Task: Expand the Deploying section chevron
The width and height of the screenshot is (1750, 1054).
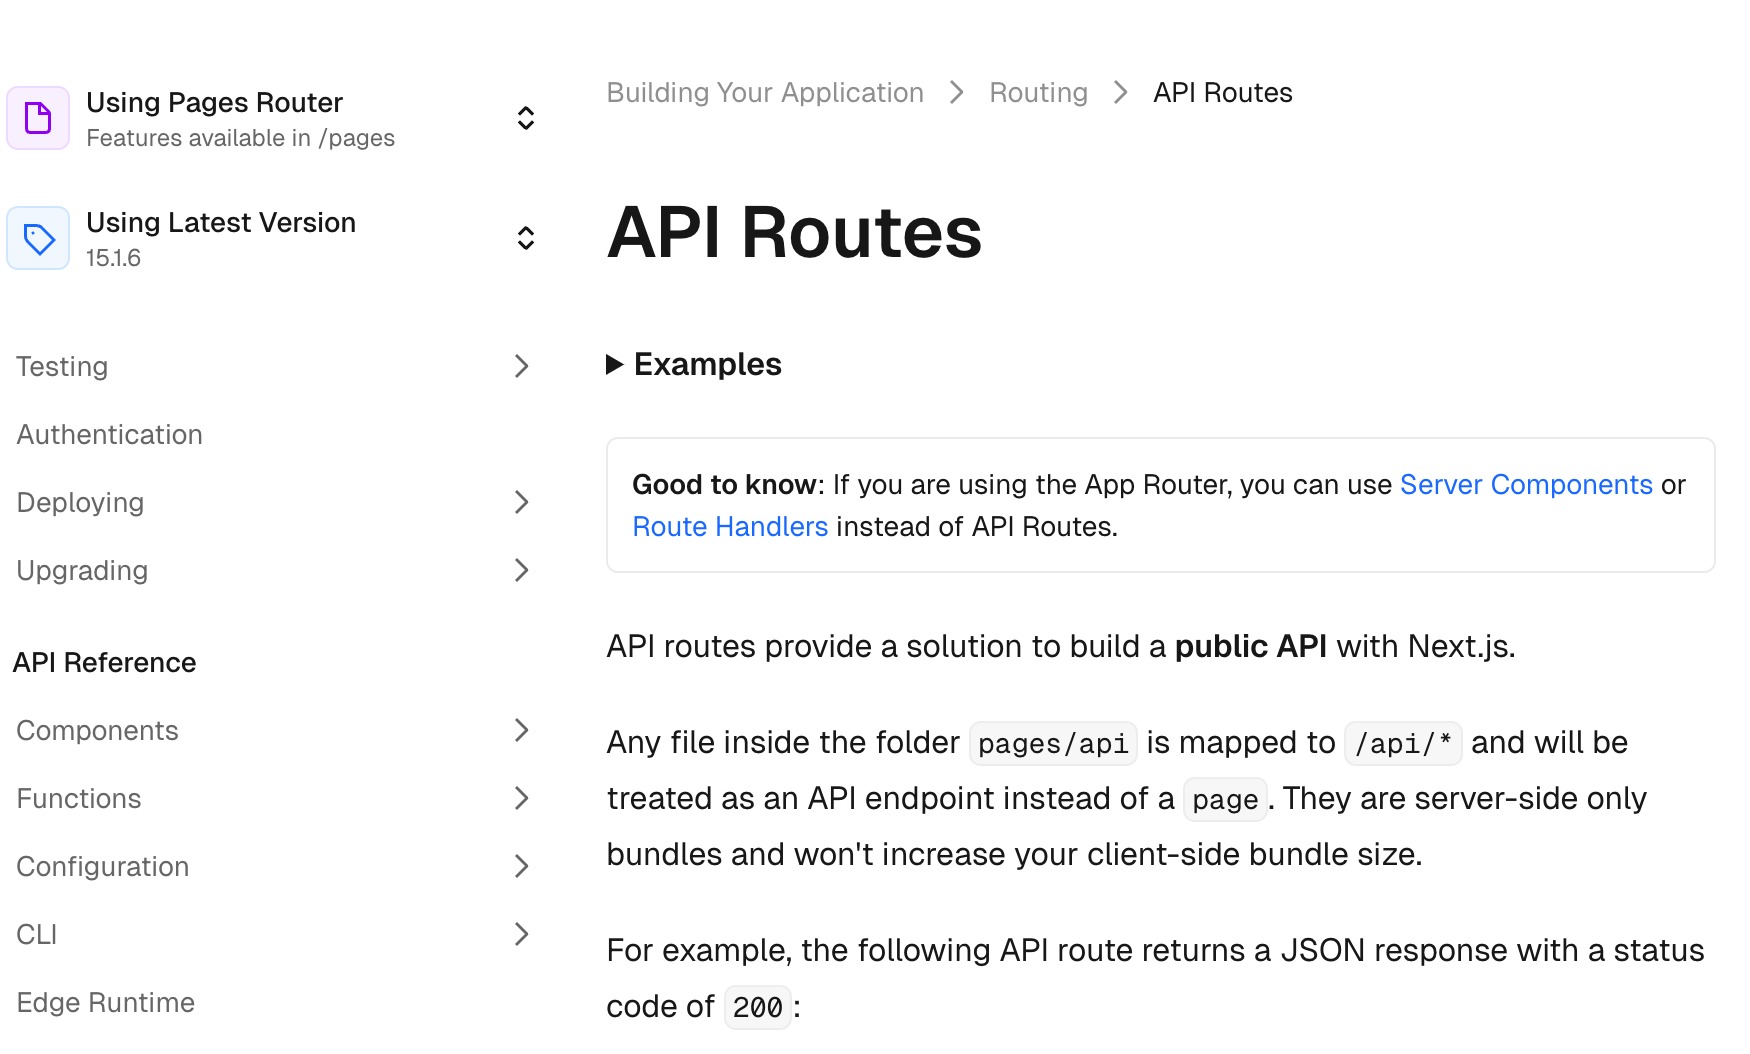Action: tap(521, 502)
